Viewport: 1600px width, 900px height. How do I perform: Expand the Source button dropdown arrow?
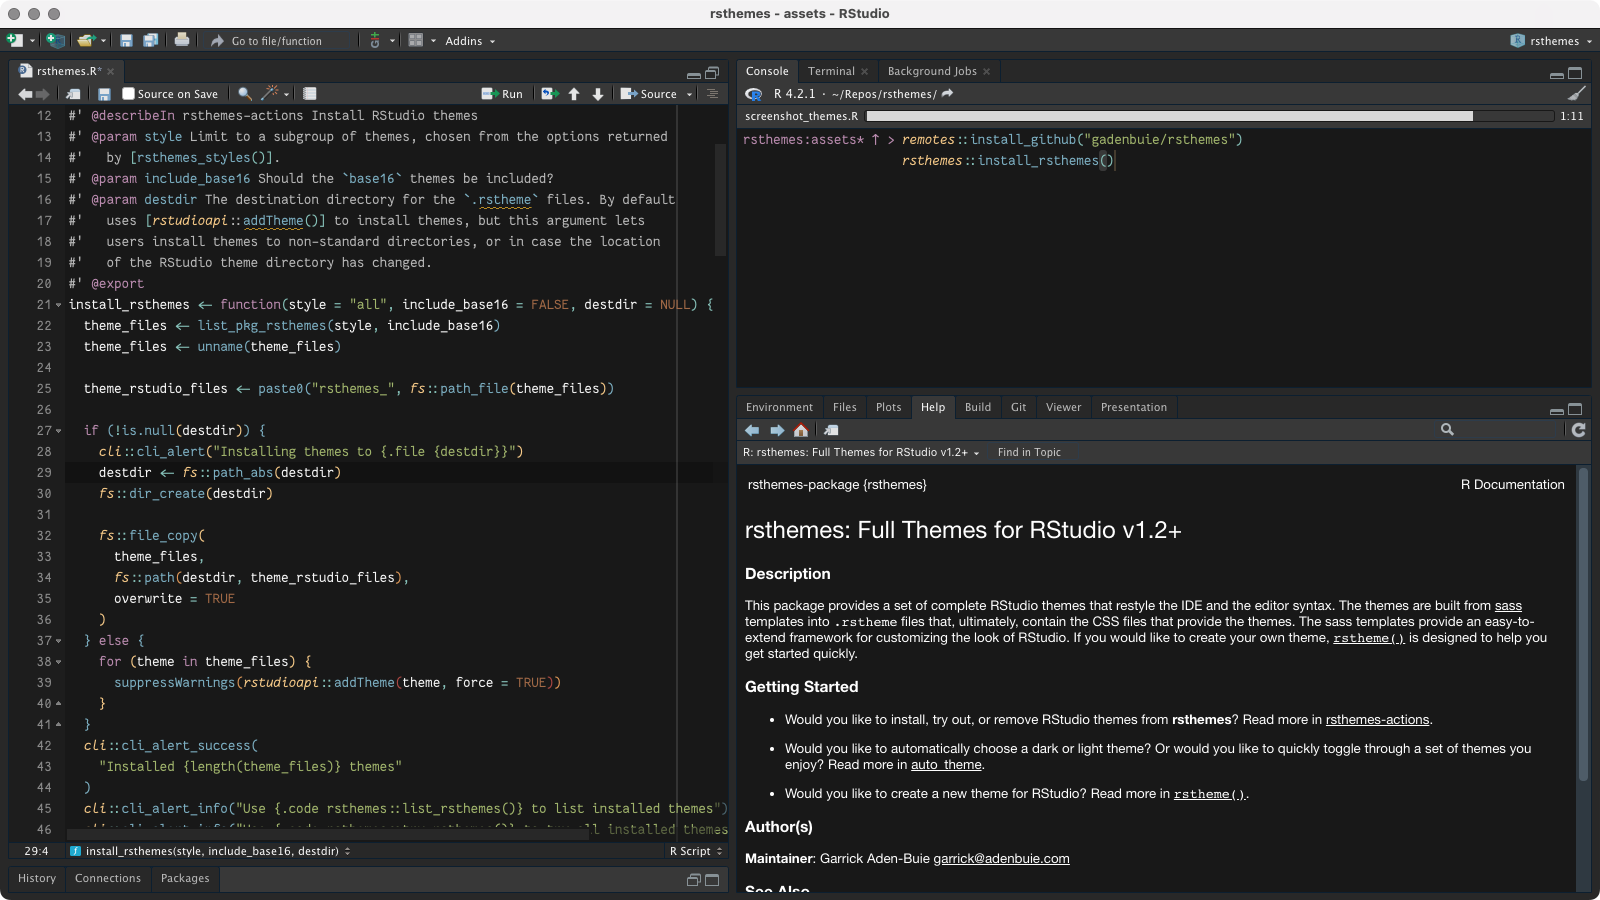(689, 94)
